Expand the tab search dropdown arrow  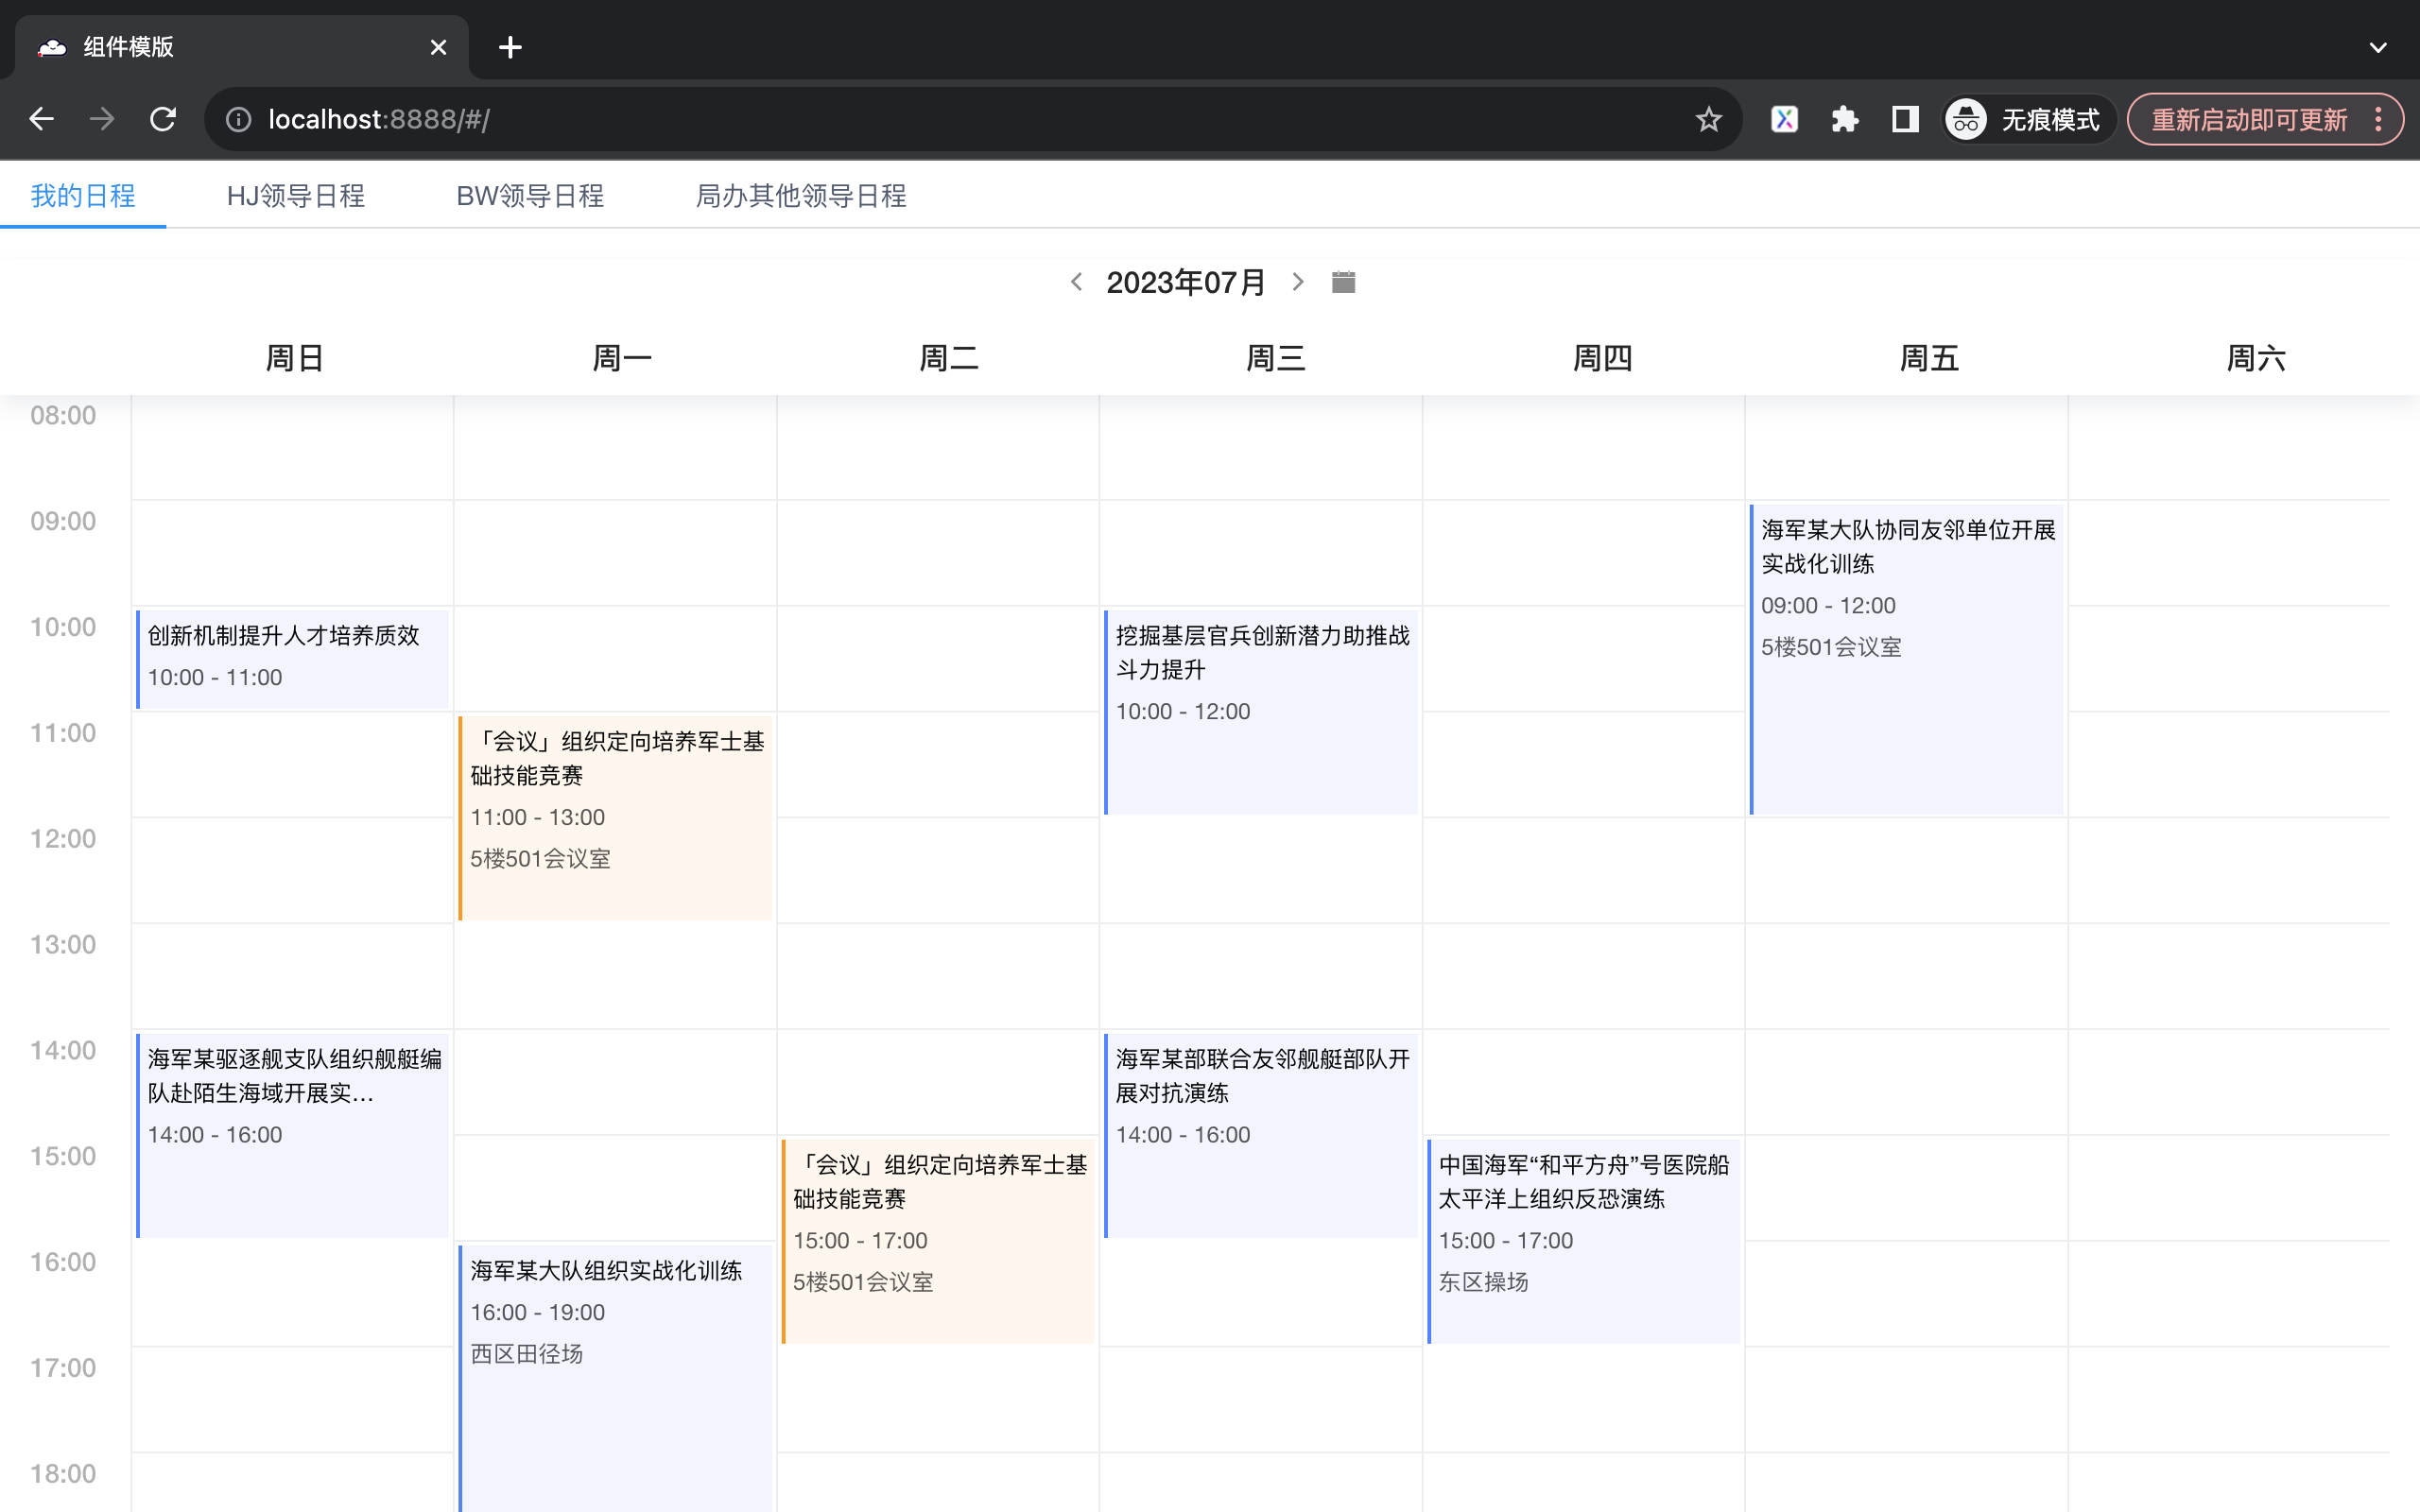point(2377,47)
